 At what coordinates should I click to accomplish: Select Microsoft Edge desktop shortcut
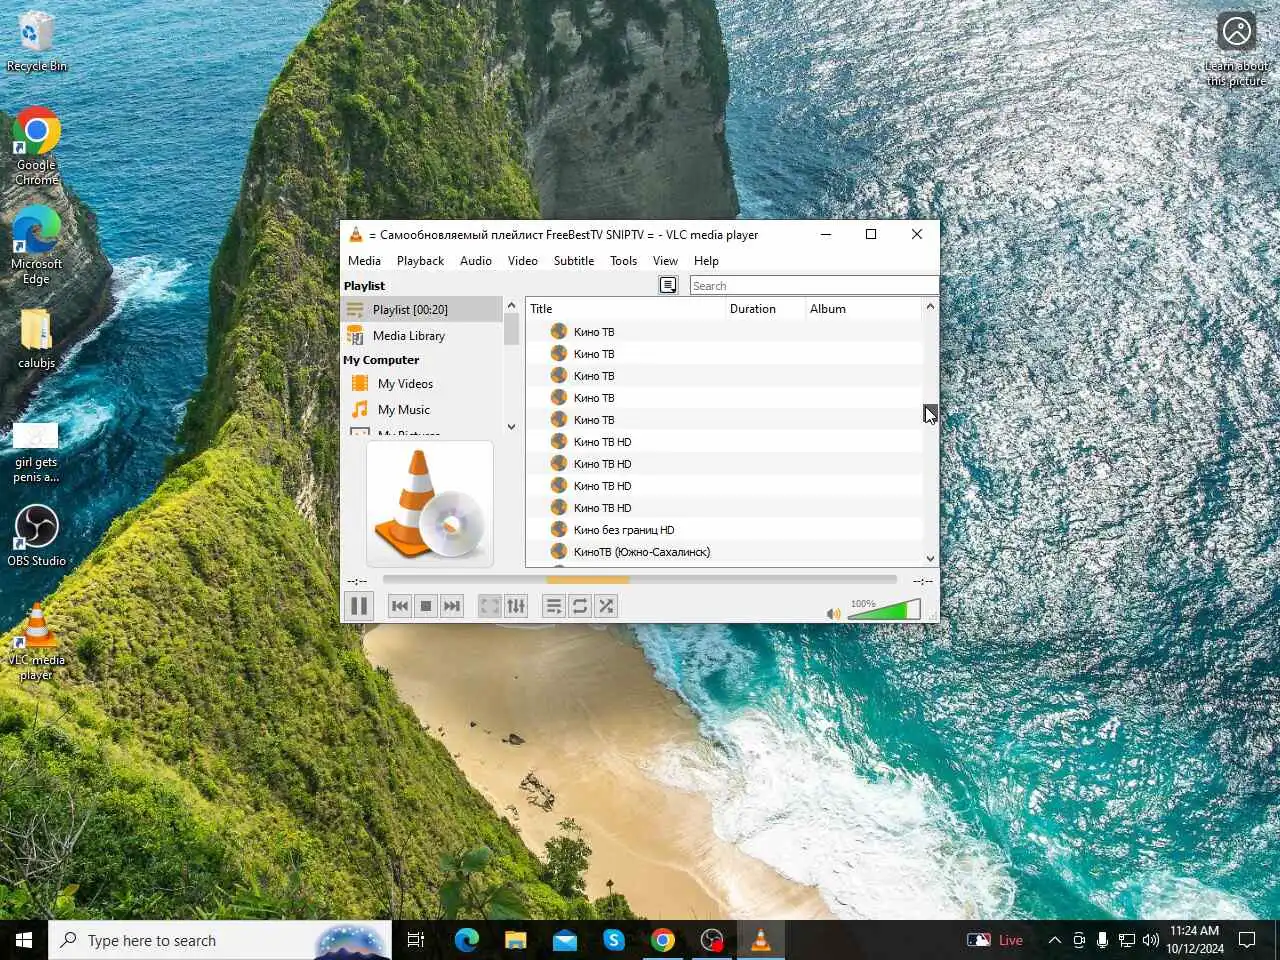click(x=36, y=246)
